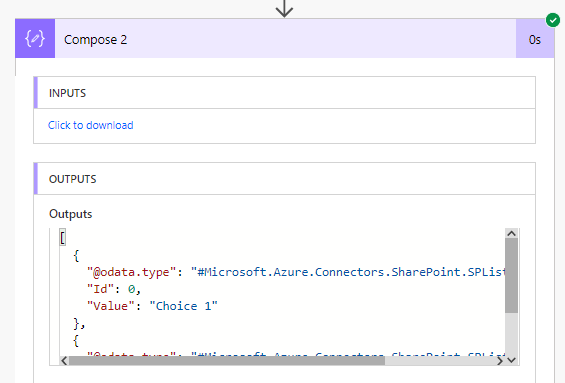
Task: Click scroll left arrow in outputs box
Action: pos(64,360)
